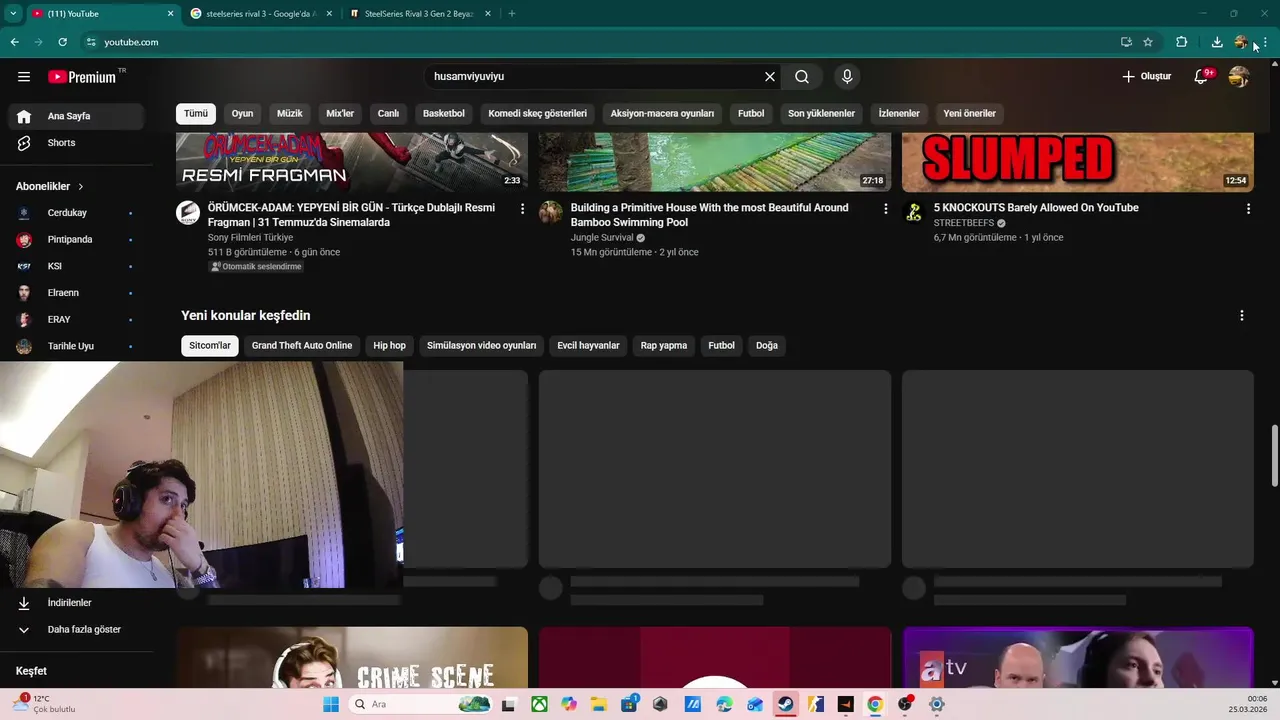Image resolution: width=1280 pixels, height=720 pixels.
Task: Open more options for the 5 KNOCKOUTS video
Action: (x=1248, y=208)
